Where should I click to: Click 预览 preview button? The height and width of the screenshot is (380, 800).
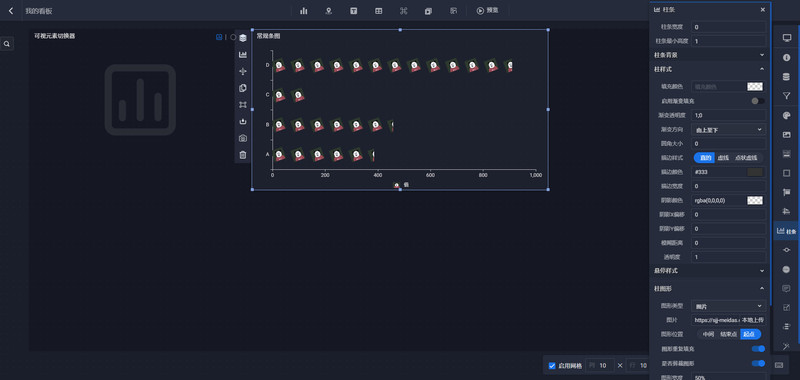coord(487,11)
